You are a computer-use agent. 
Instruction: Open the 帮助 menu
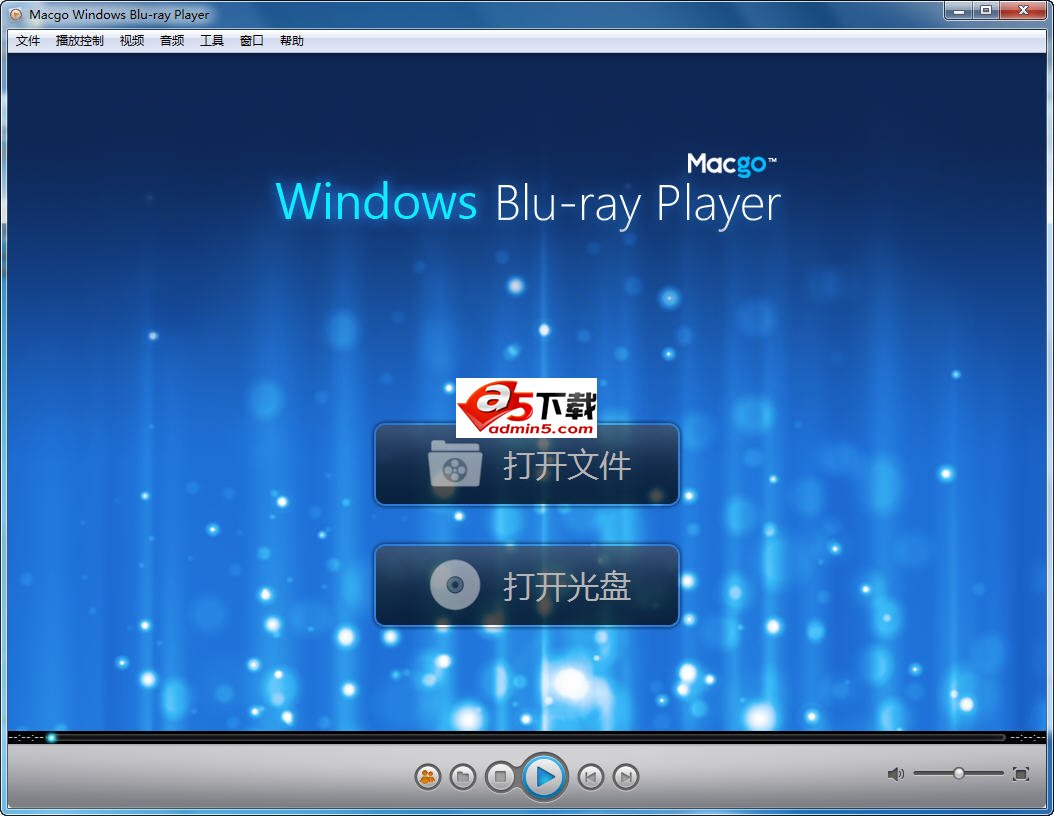(292, 41)
